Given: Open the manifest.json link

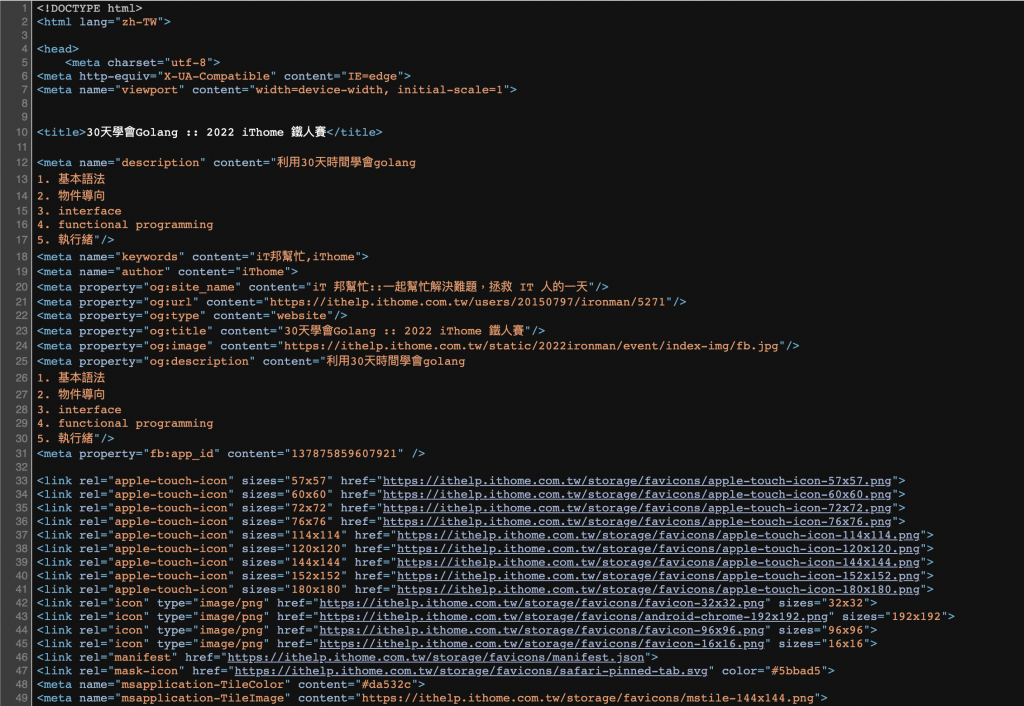Looking at the screenshot, I should 436,658.
